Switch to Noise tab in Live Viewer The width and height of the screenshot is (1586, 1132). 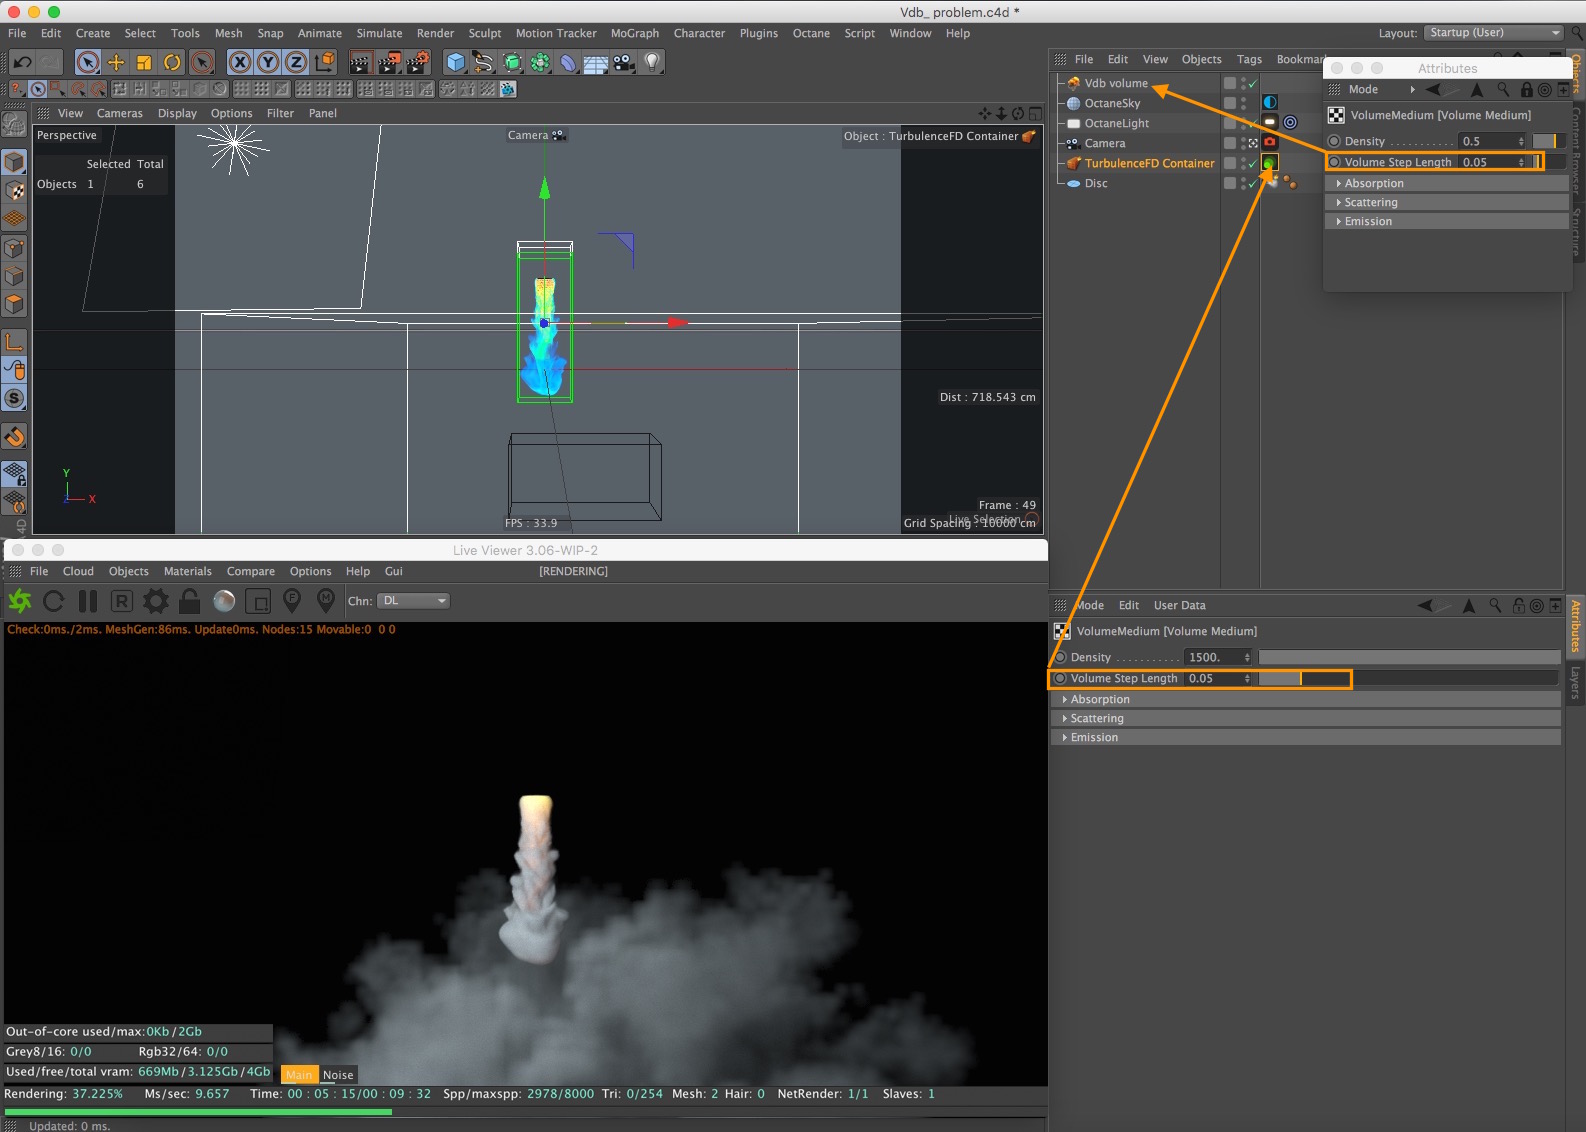point(338,1075)
